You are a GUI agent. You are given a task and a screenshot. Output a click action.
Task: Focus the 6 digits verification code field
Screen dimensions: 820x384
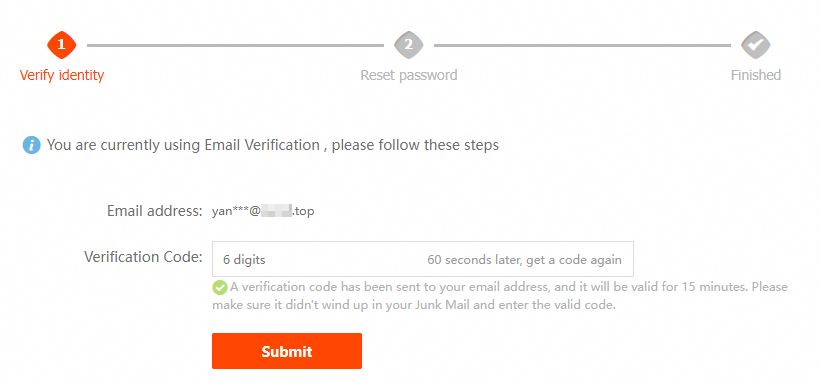pyautogui.click(x=423, y=259)
